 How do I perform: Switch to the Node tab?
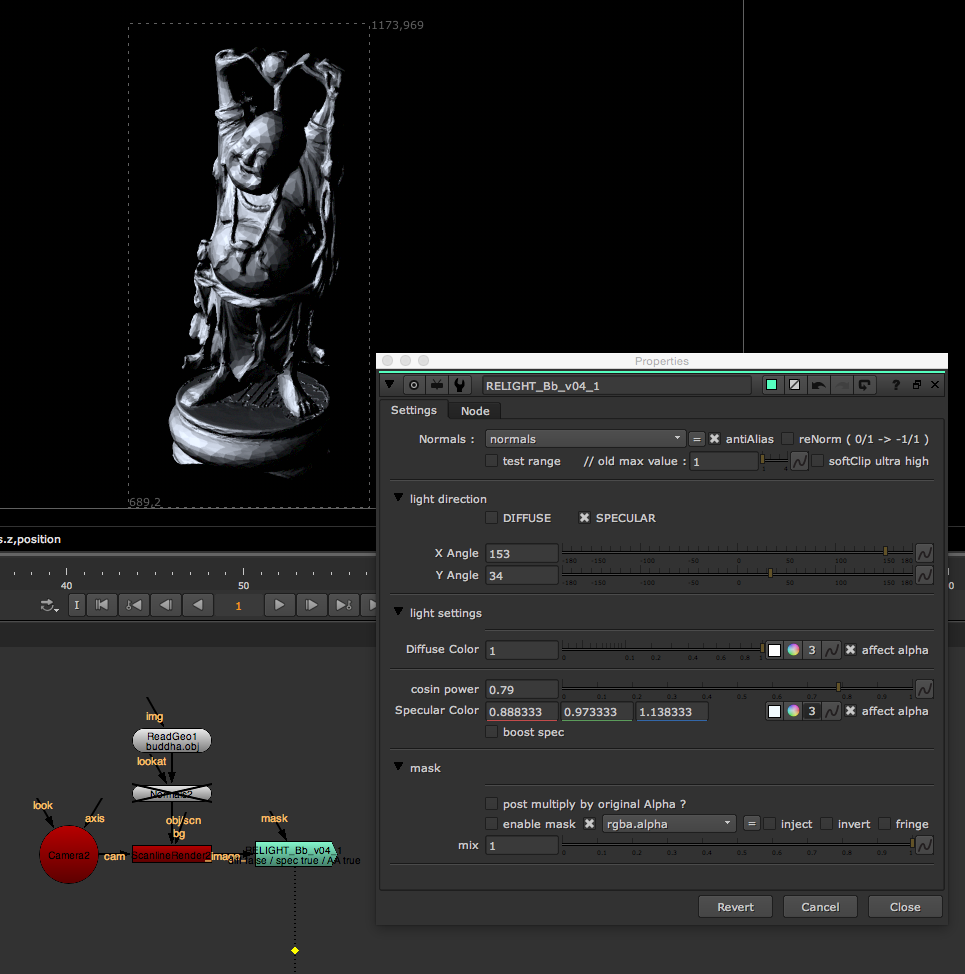pos(475,411)
